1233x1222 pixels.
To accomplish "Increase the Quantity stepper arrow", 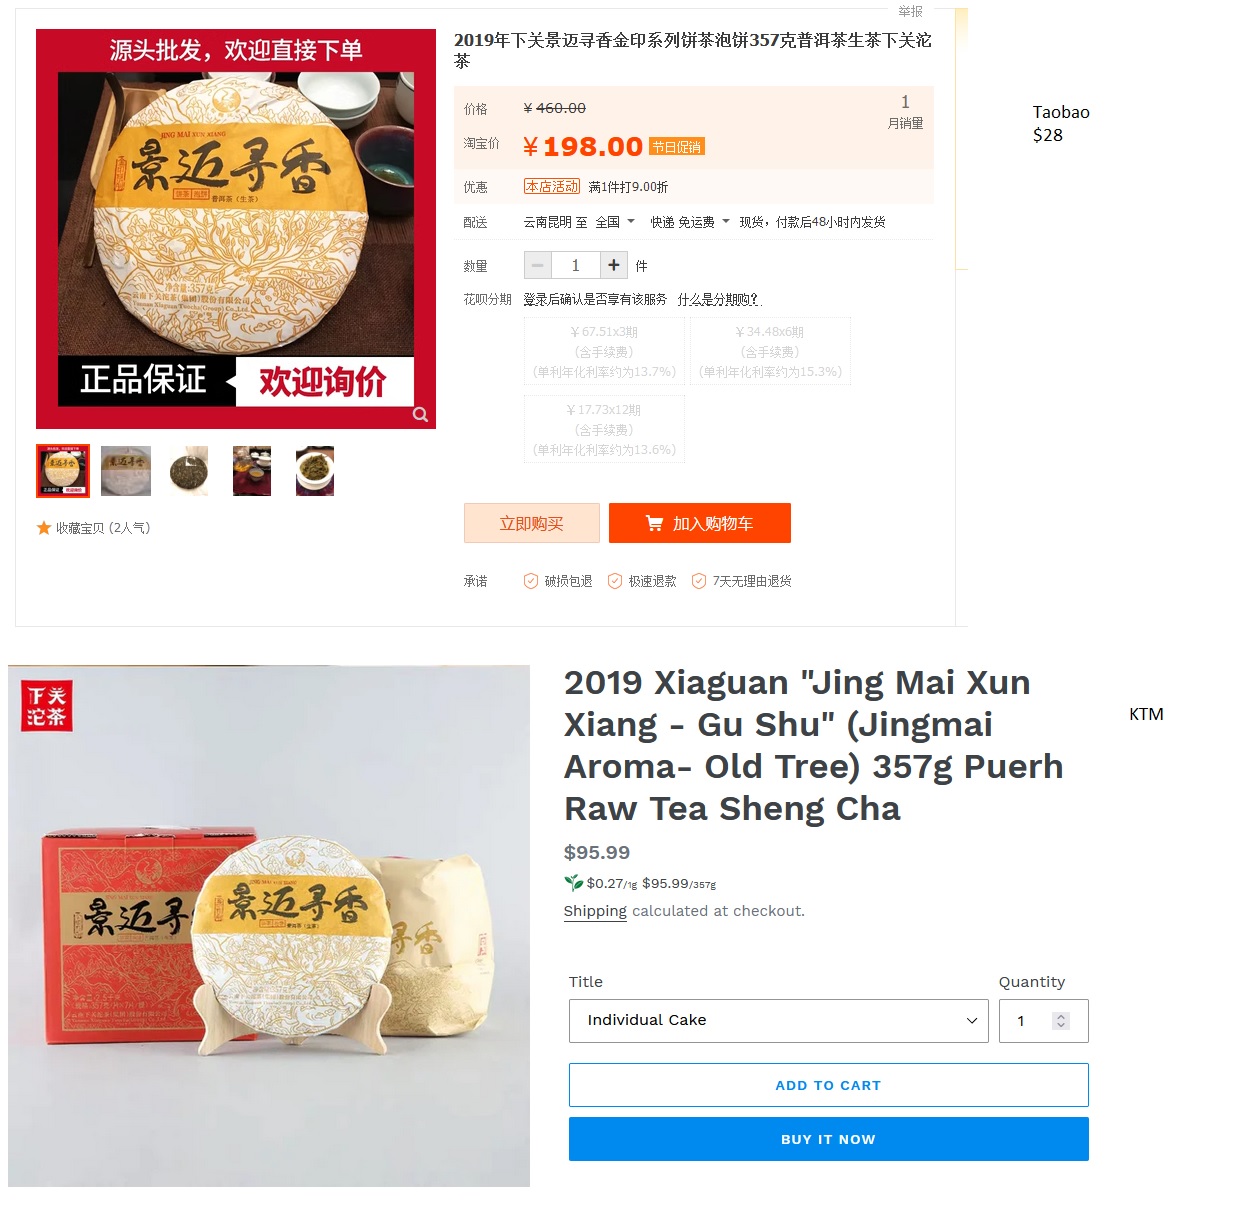I will coord(1061,1016).
